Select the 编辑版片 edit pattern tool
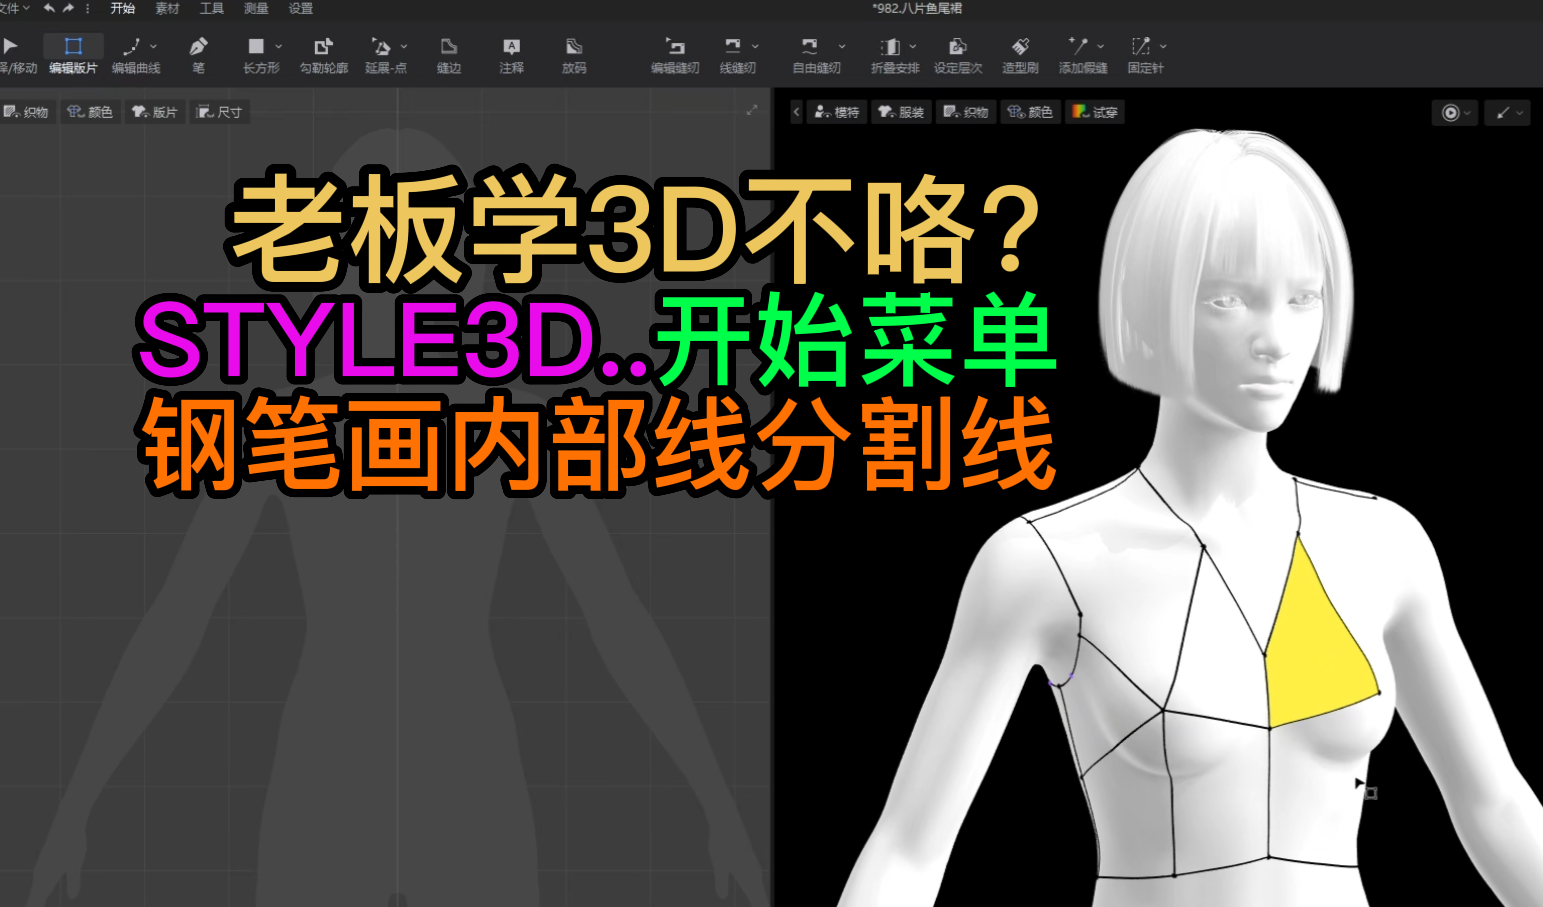Screen dimensions: 1543x907 (73, 55)
